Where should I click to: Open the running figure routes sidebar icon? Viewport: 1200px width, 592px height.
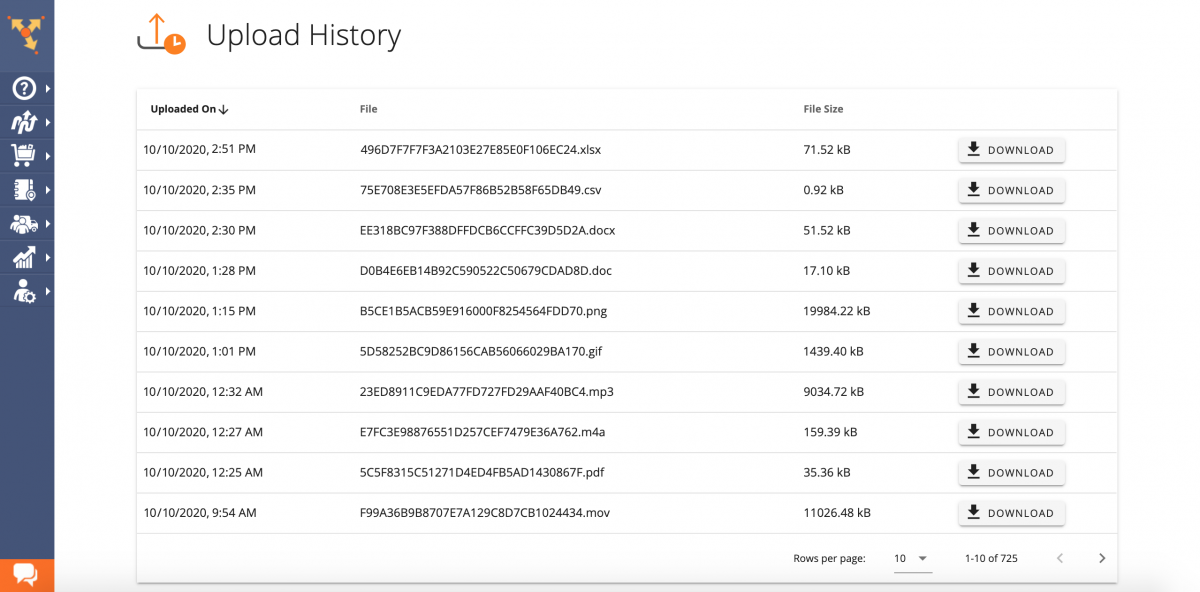coord(24,122)
